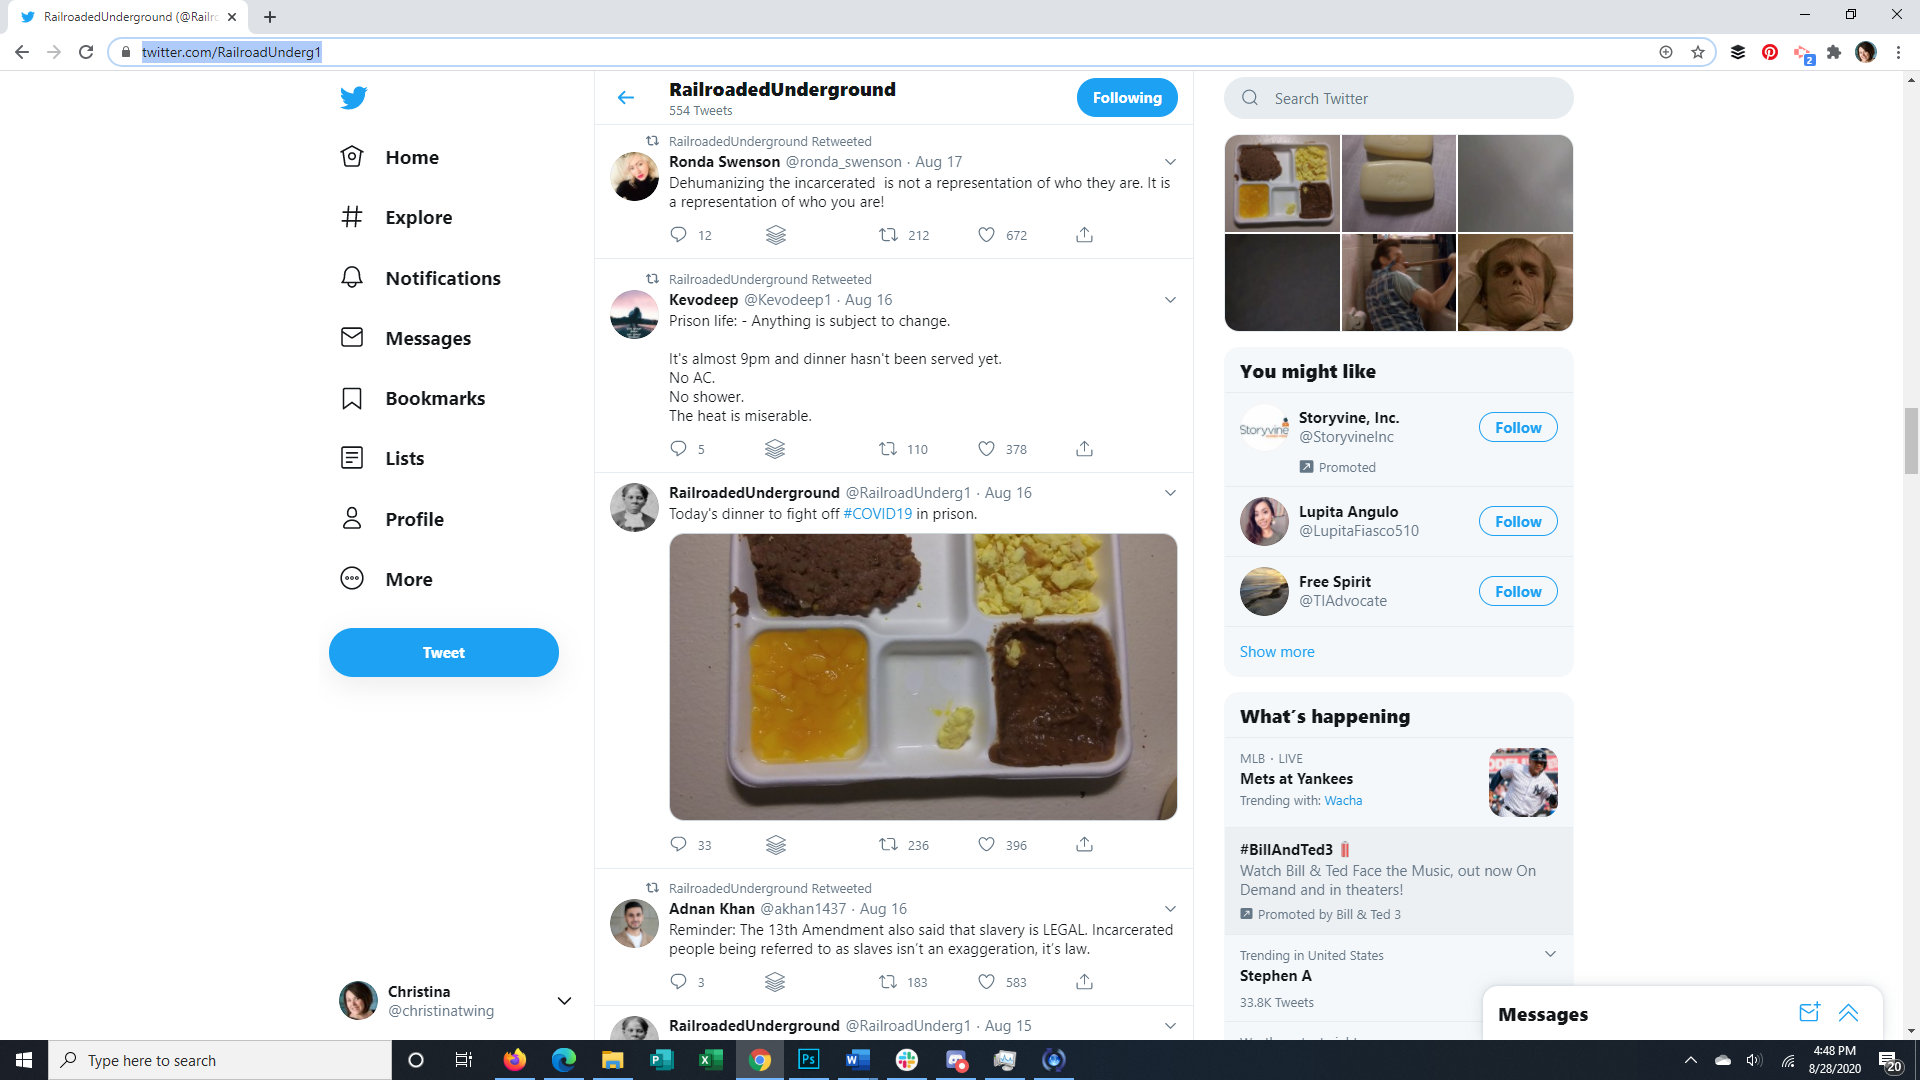1920x1080 pixels.
Task: Follow Lupita Angulo
Action: tap(1518, 521)
